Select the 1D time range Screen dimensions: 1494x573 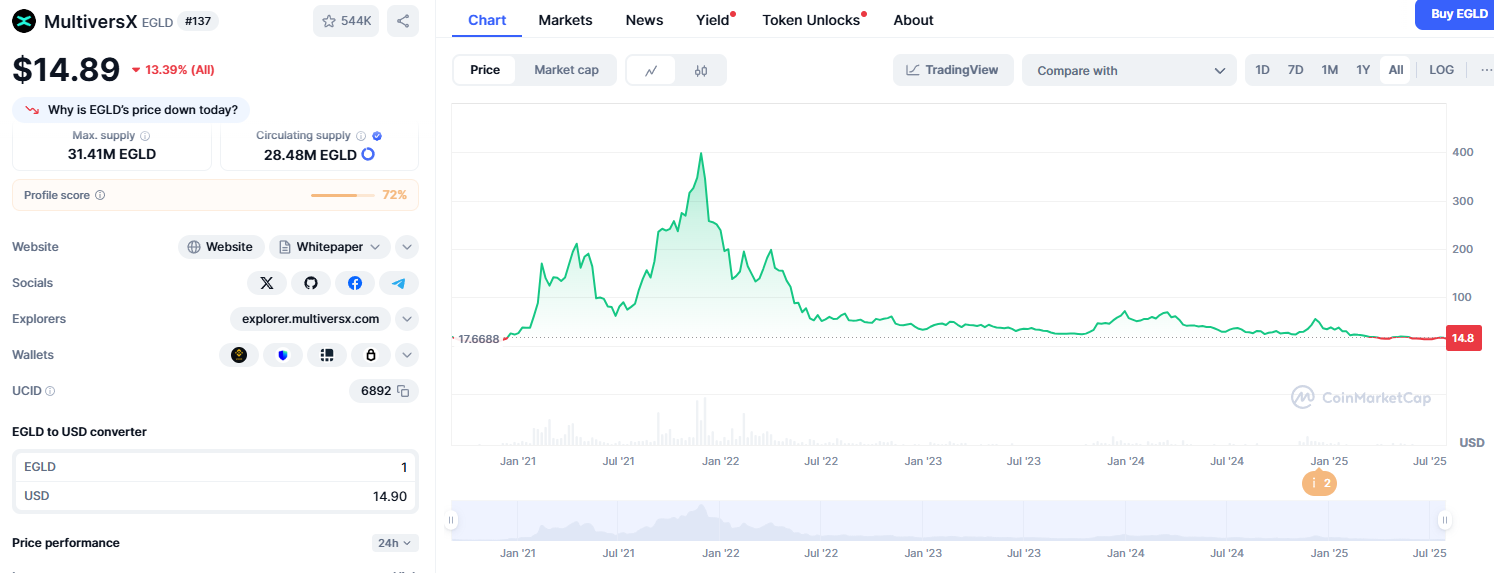tap(1262, 70)
